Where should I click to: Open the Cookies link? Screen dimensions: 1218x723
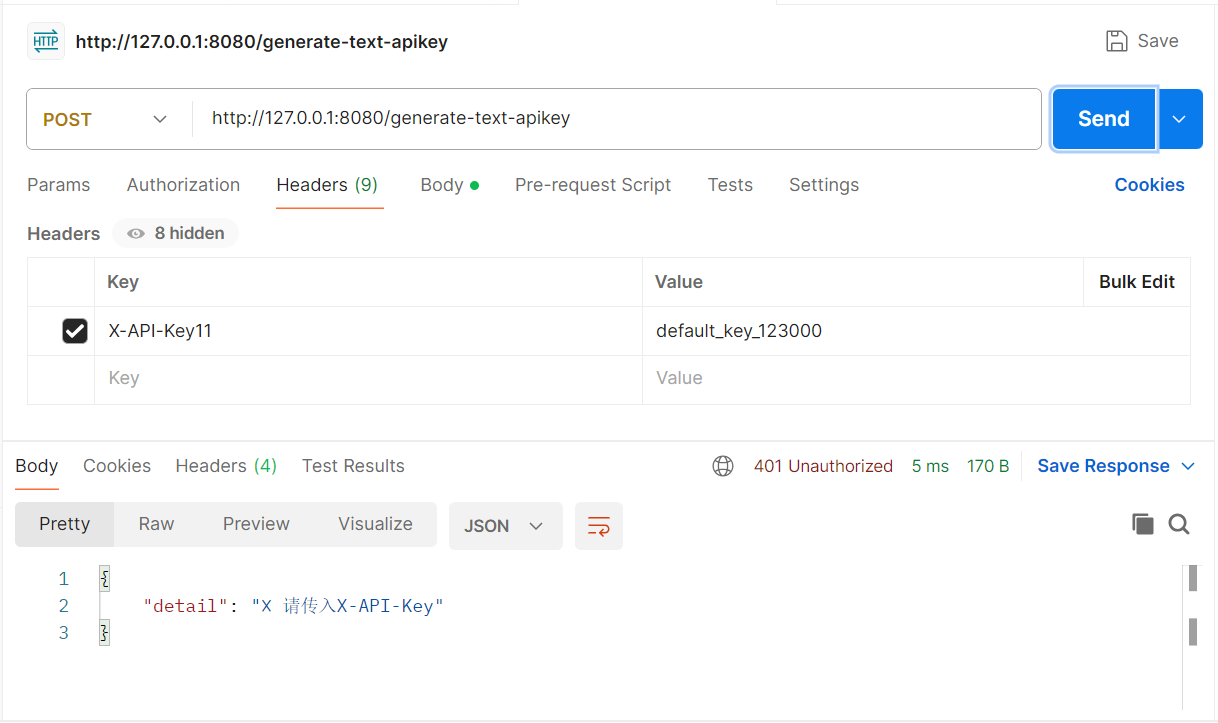click(x=1150, y=185)
